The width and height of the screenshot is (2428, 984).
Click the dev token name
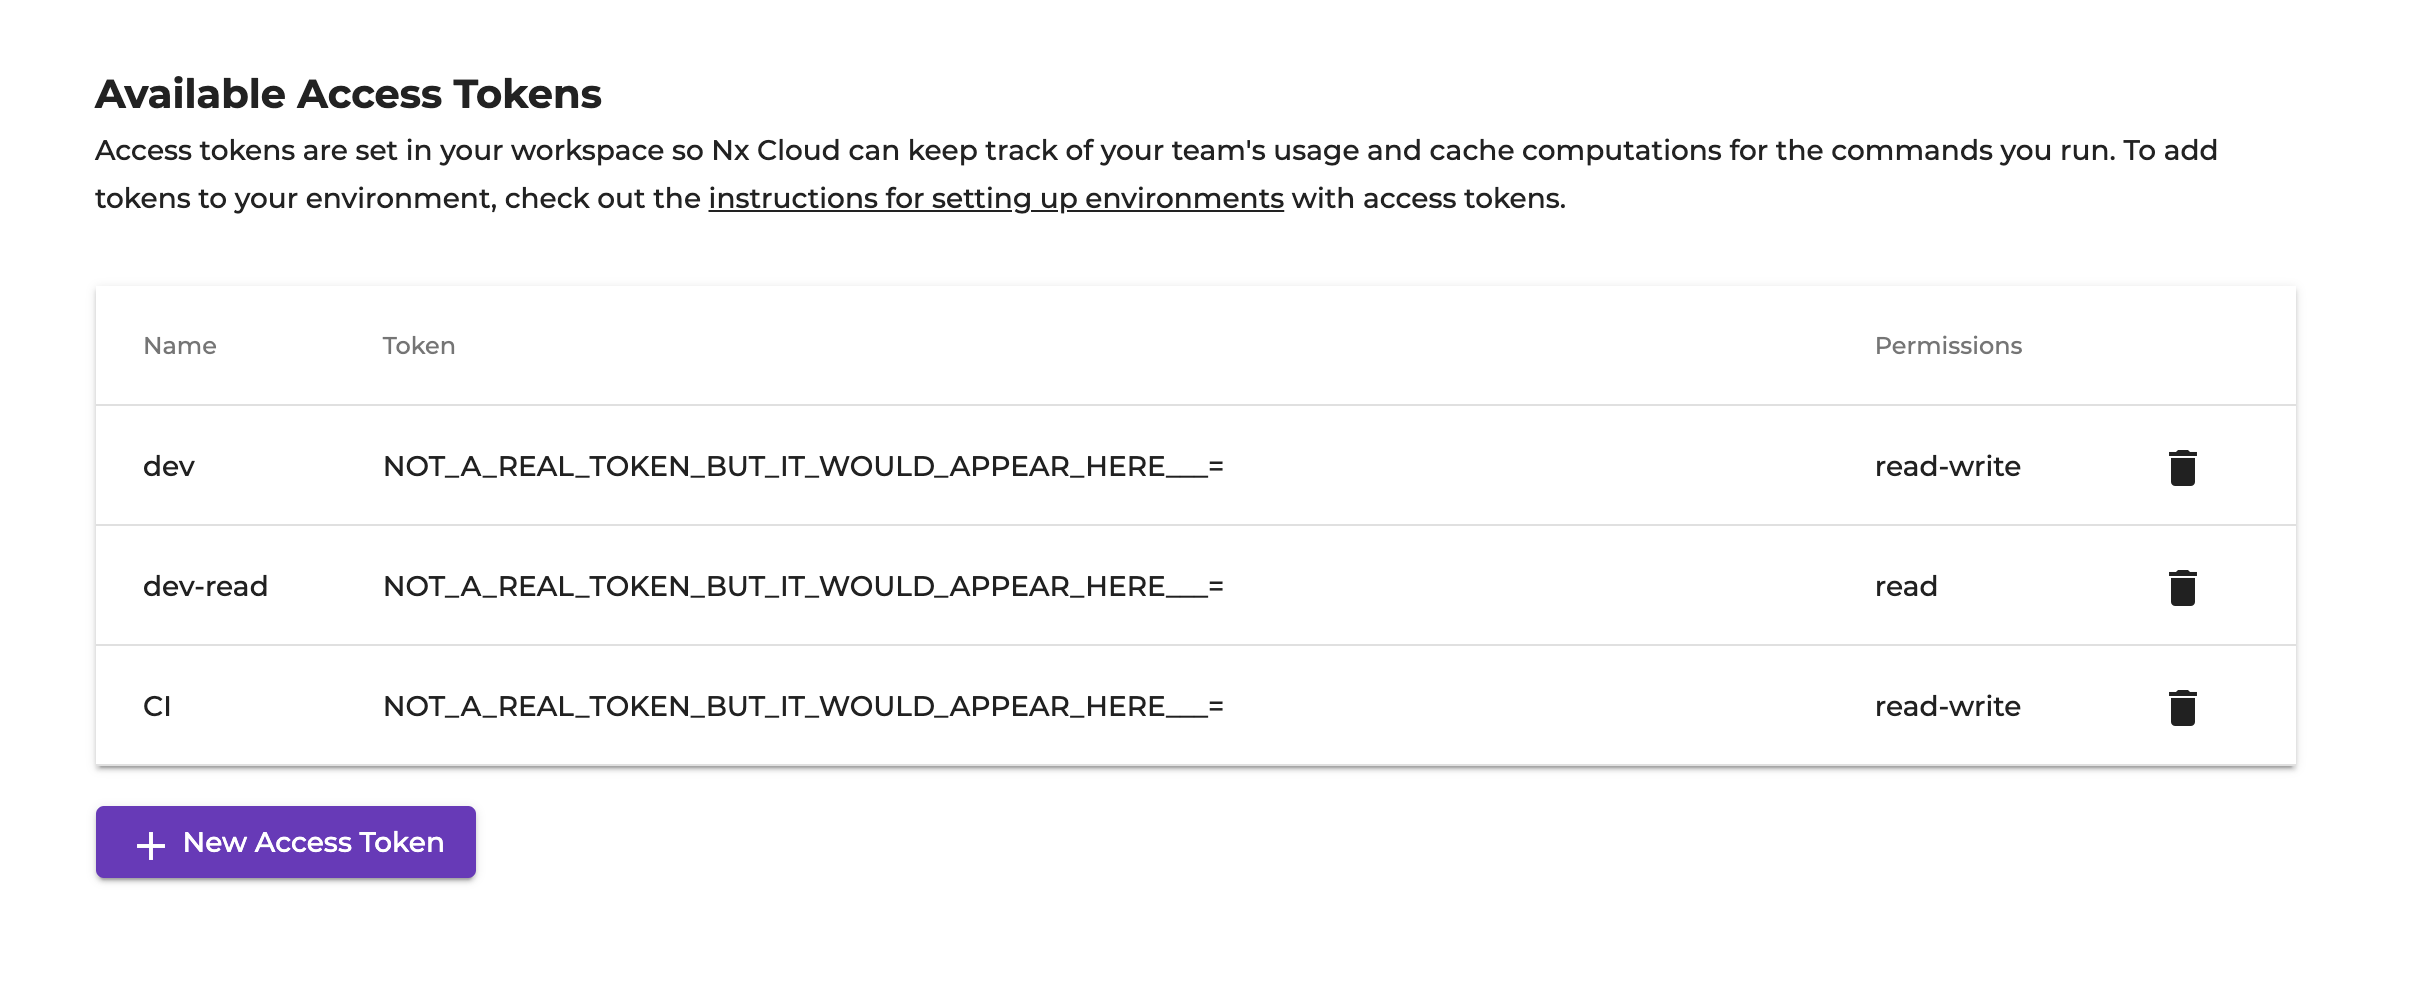click(x=169, y=466)
